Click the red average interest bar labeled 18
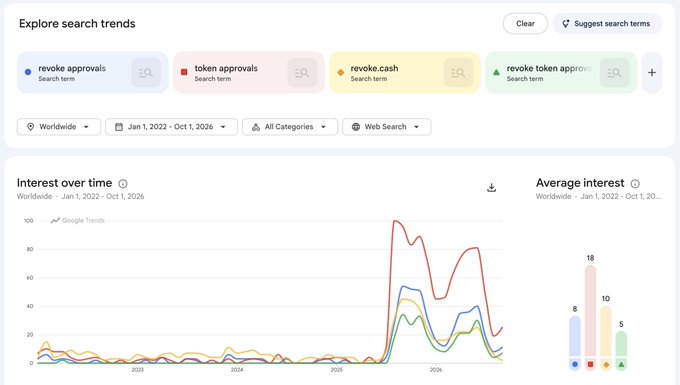The image size is (680, 385). (590, 311)
